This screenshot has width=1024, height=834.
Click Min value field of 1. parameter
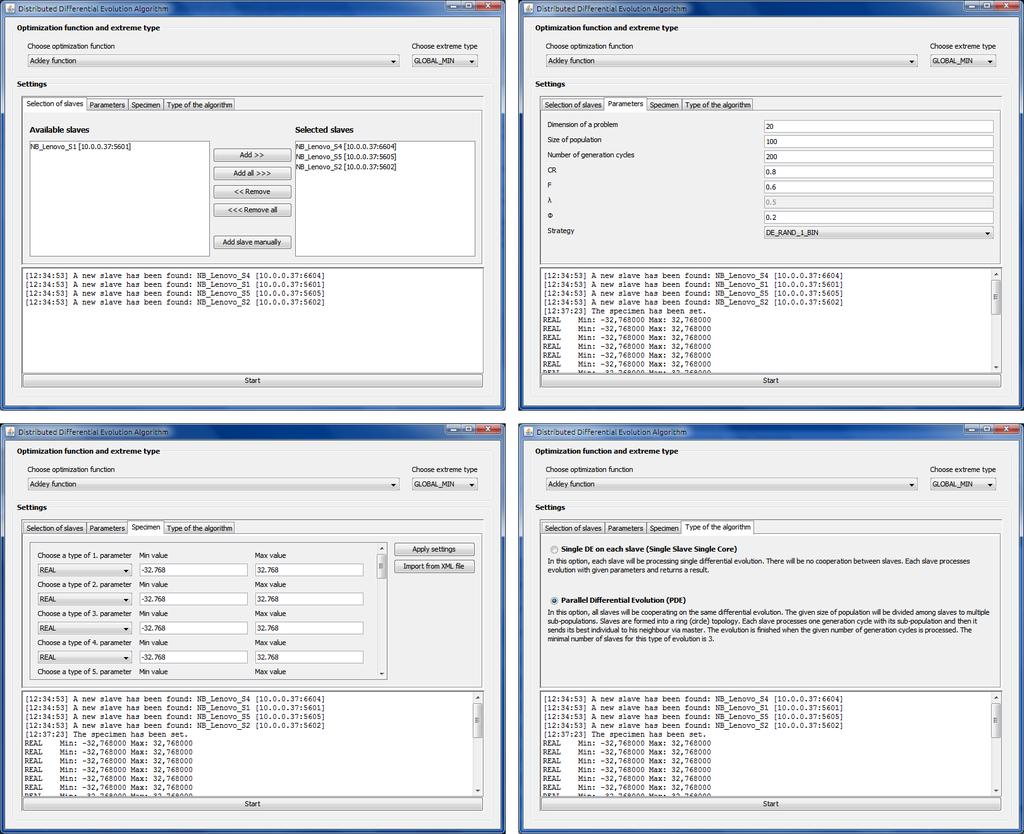coord(193,570)
